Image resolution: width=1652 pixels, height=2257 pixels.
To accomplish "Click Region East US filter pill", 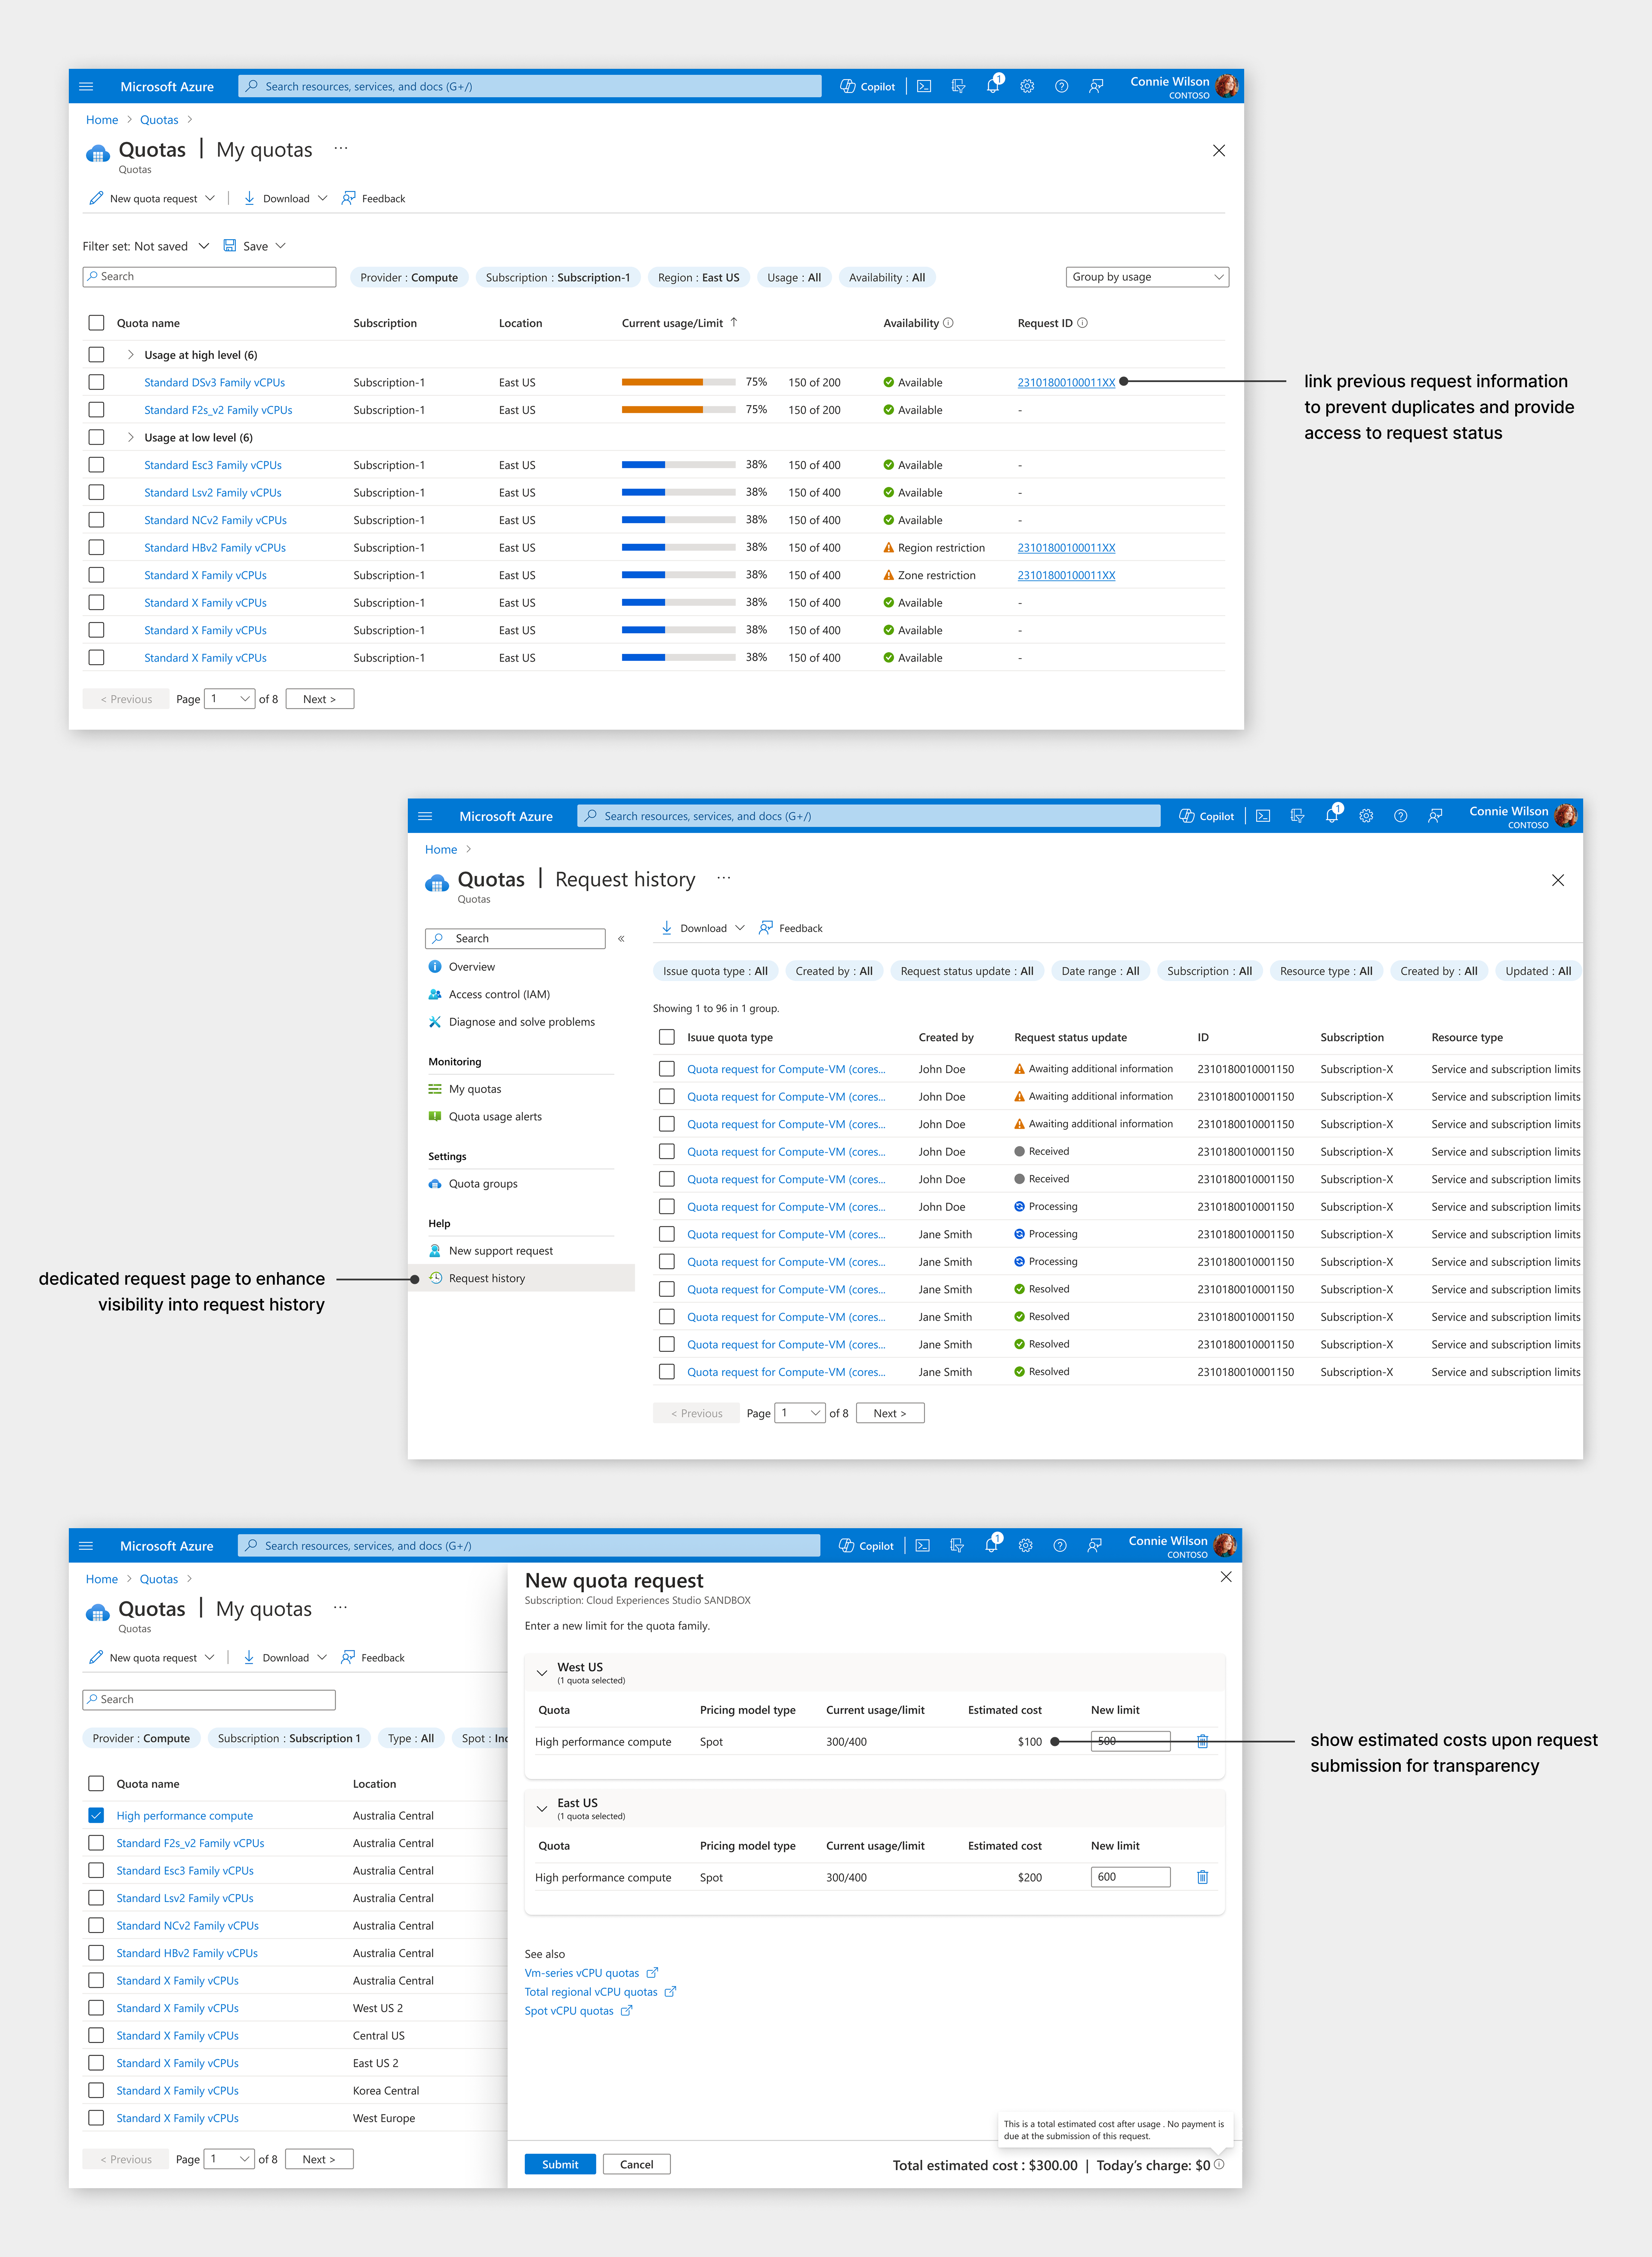I will click(x=699, y=277).
